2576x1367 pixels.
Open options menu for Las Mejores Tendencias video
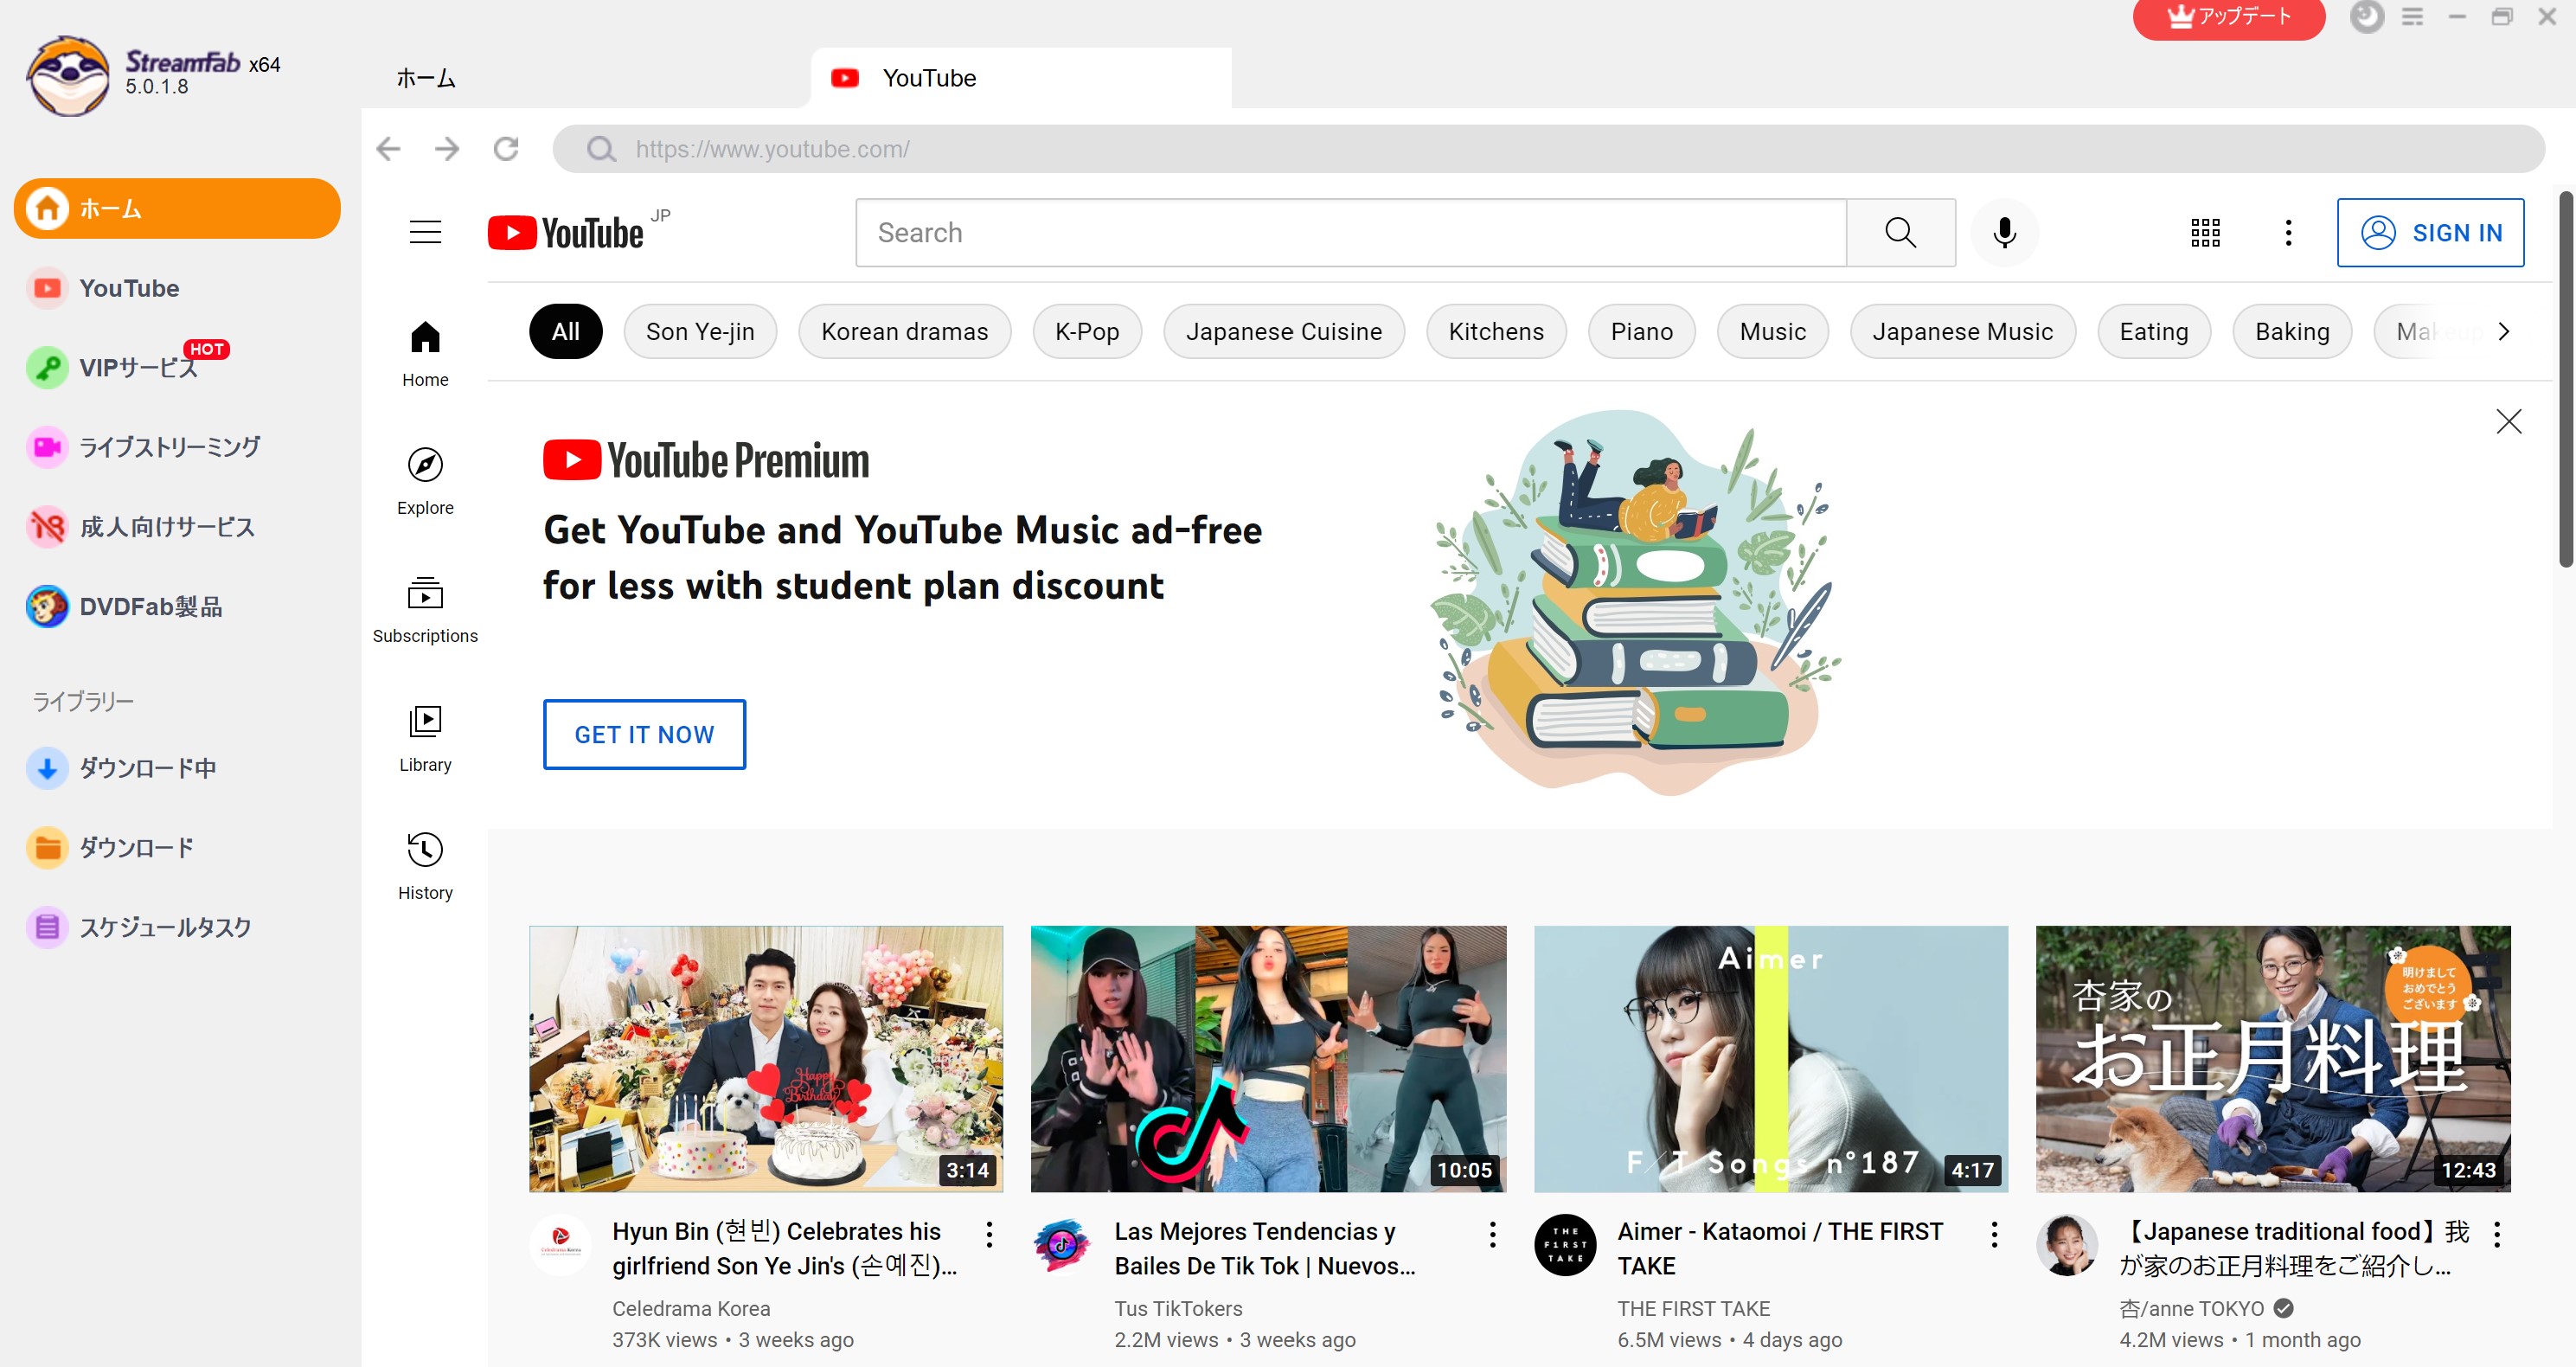coord(1492,1234)
